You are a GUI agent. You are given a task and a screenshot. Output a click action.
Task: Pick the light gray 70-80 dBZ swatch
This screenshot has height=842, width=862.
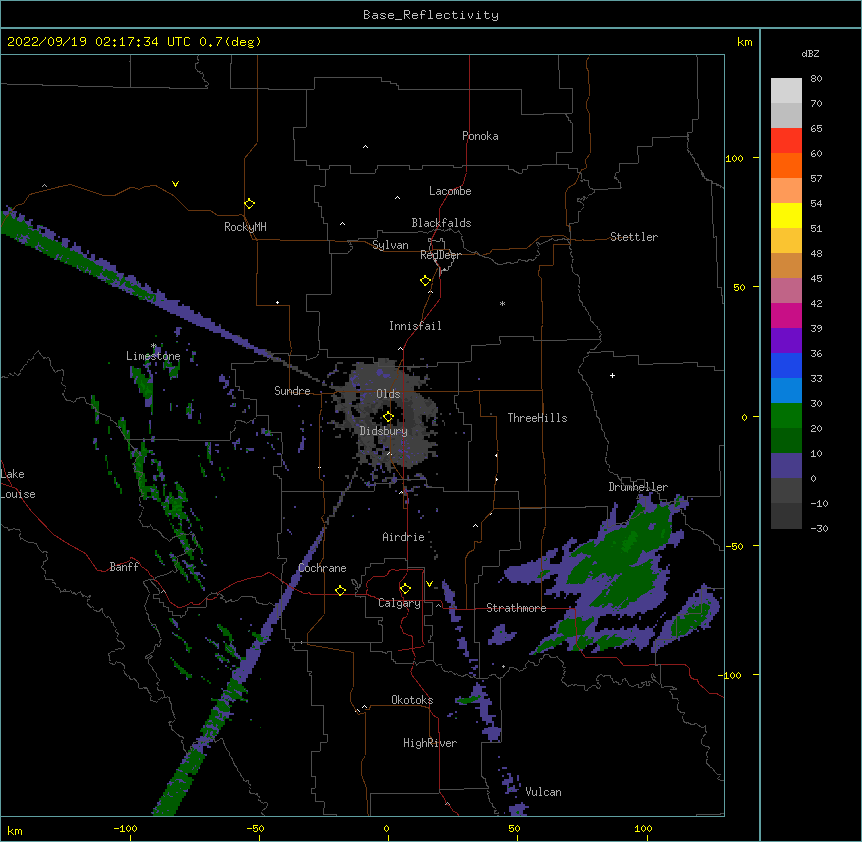click(x=786, y=90)
